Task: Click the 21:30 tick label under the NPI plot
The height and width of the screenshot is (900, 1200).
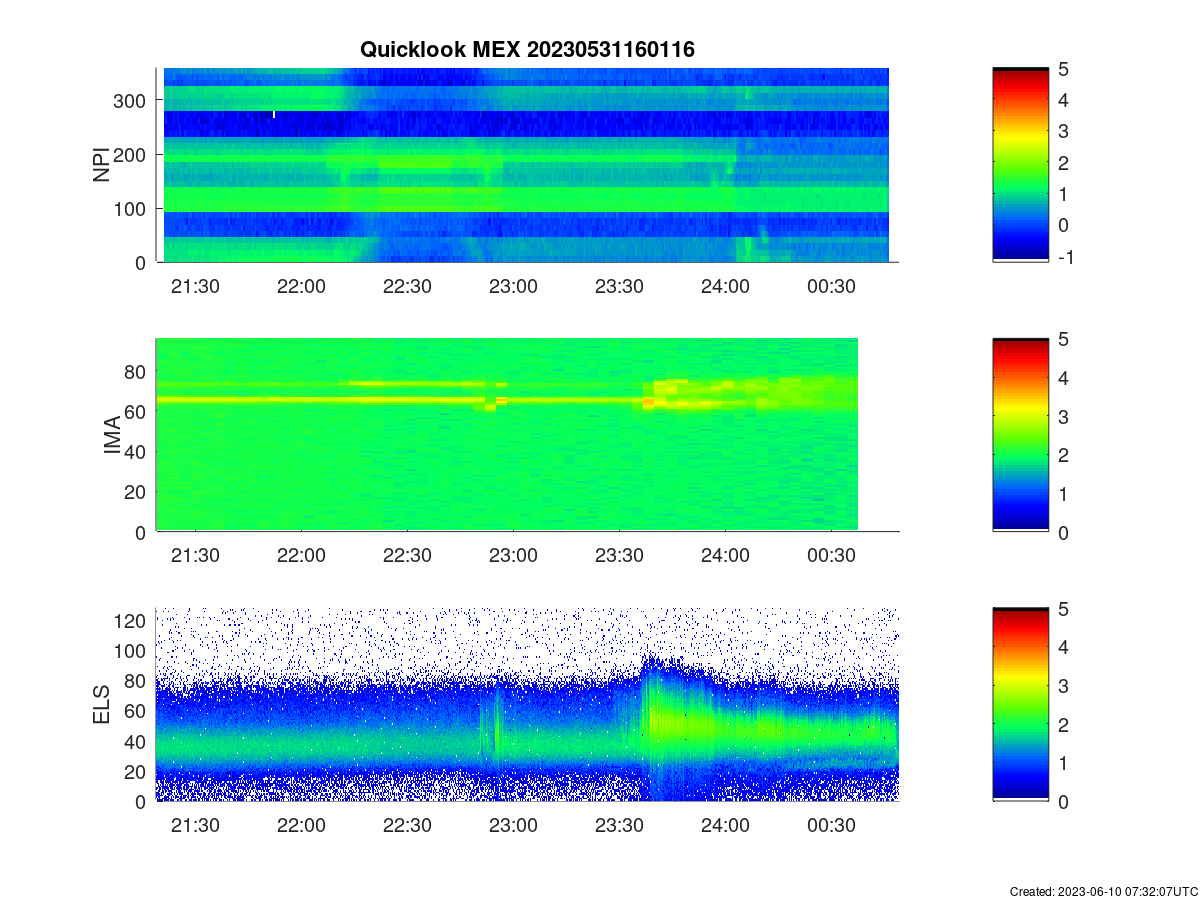Action: [x=195, y=286]
